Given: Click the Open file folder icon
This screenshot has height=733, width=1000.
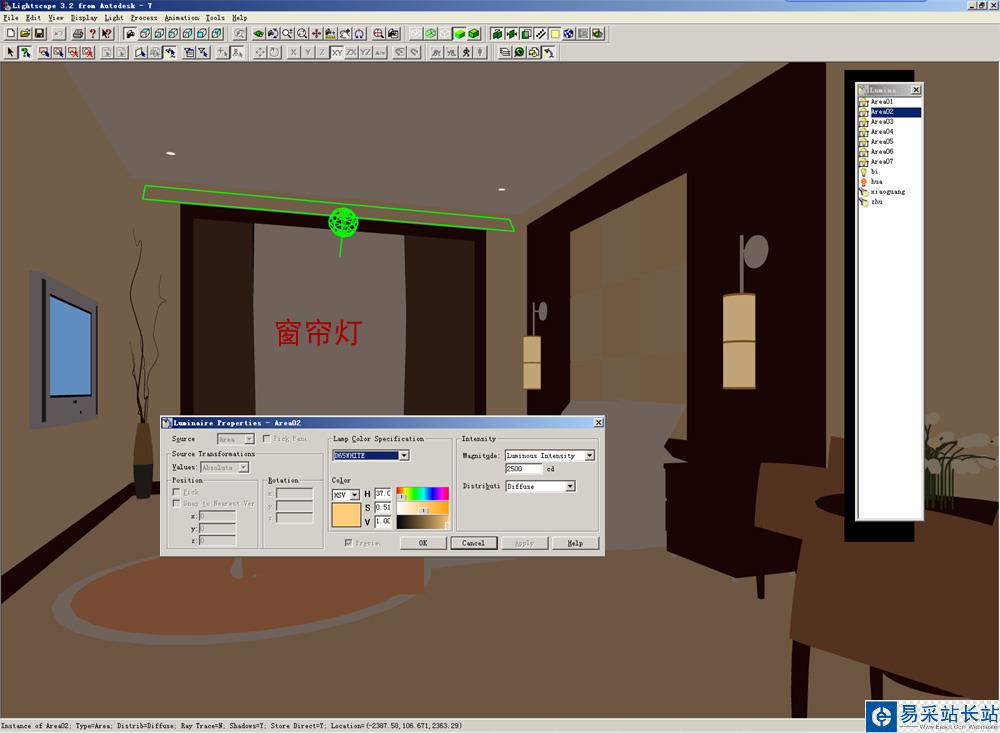Looking at the screenshot, I should pyautogui.click(x=25, y=34).
